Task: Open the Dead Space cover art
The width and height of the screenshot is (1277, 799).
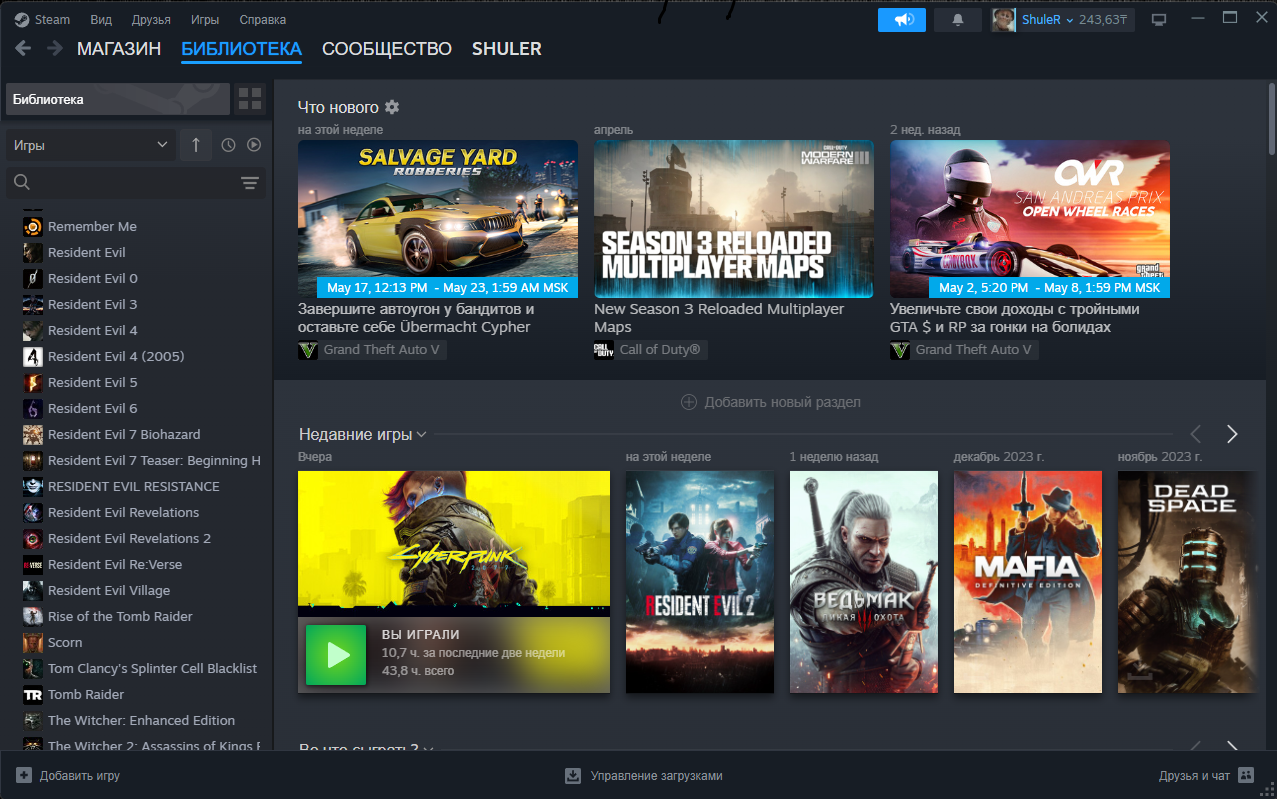Action: [1188, 582]
